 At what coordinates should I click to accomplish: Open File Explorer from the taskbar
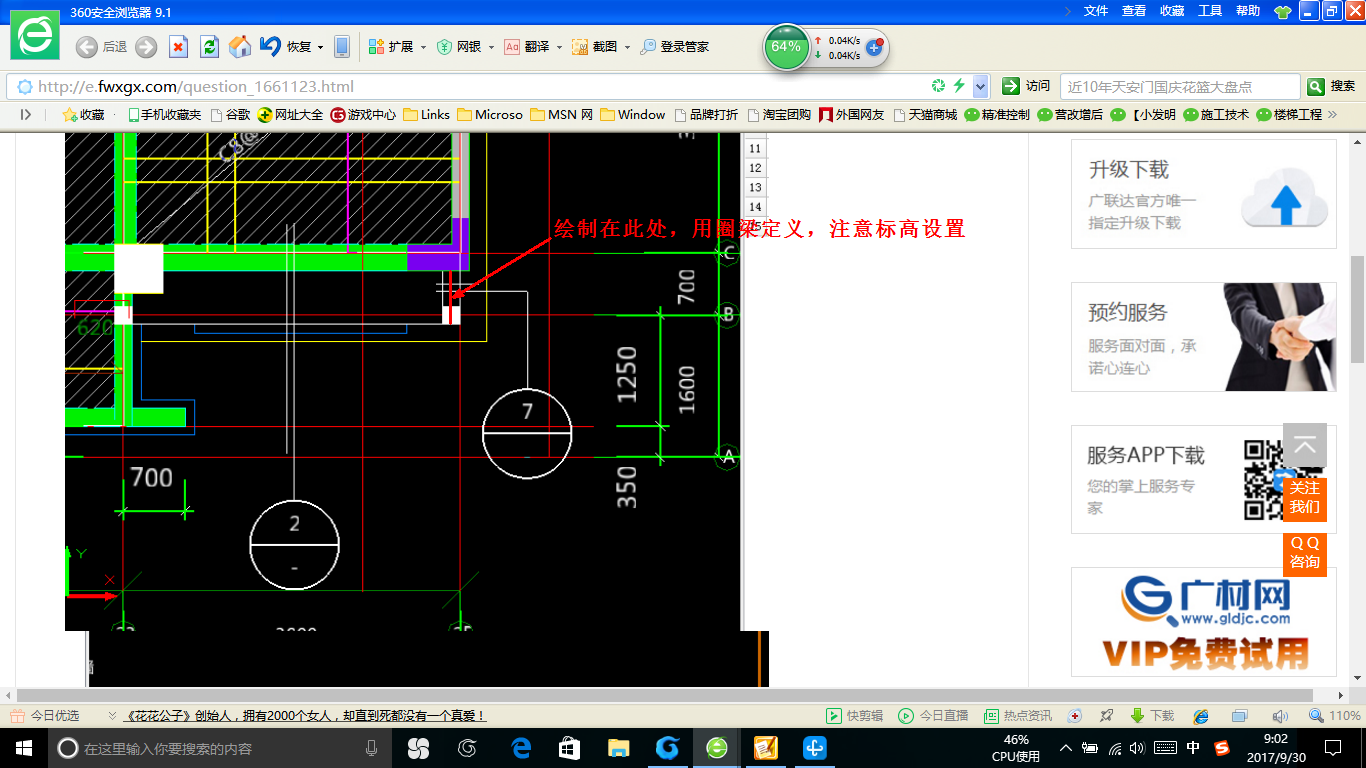pos(619,747)
